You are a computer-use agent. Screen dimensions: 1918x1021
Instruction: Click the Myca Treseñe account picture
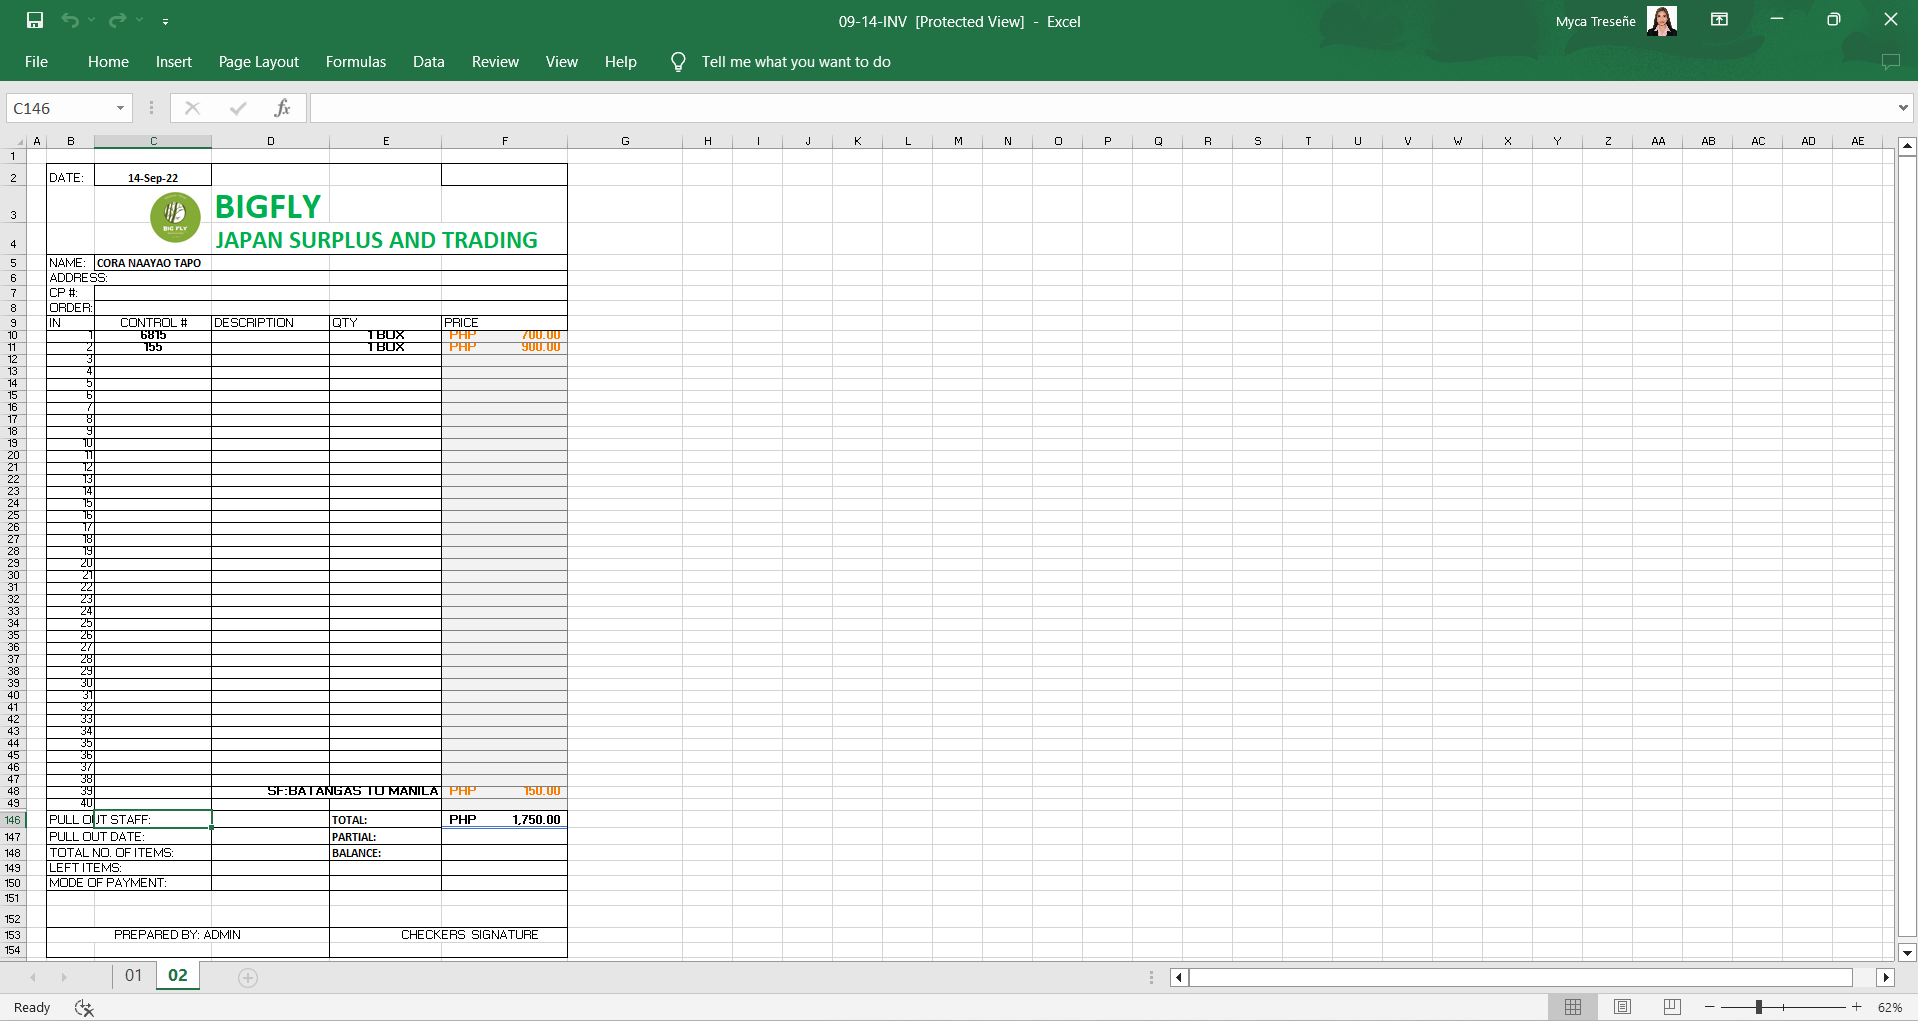click(1661, 21)
